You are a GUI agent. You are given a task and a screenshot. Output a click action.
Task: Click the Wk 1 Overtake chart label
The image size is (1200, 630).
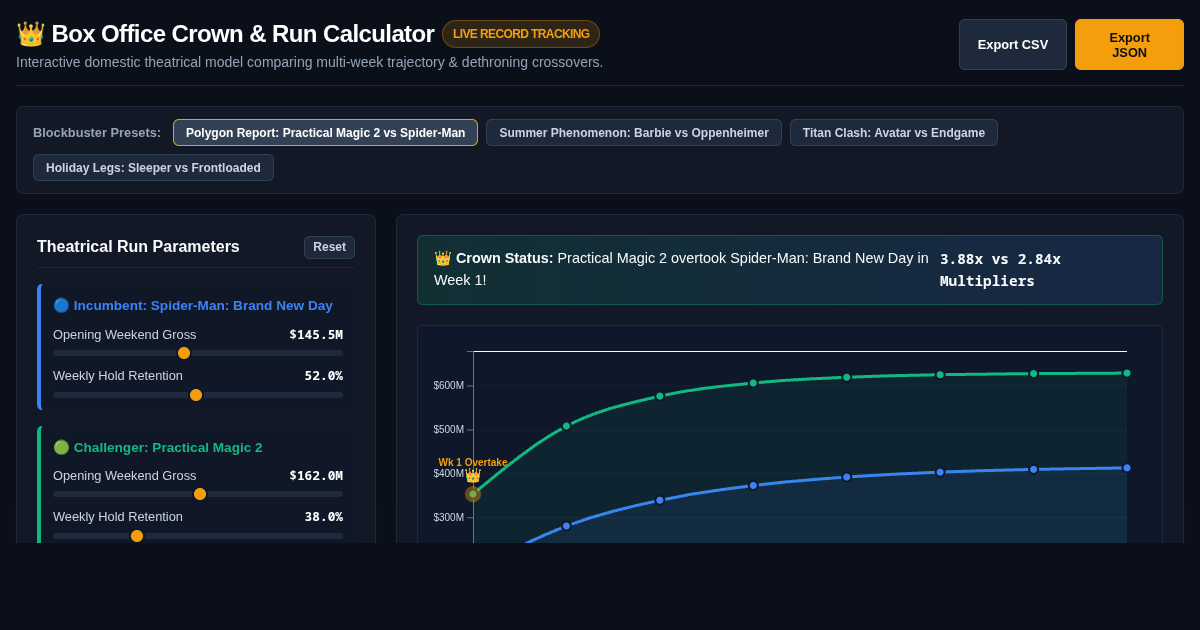pos(473,463)
